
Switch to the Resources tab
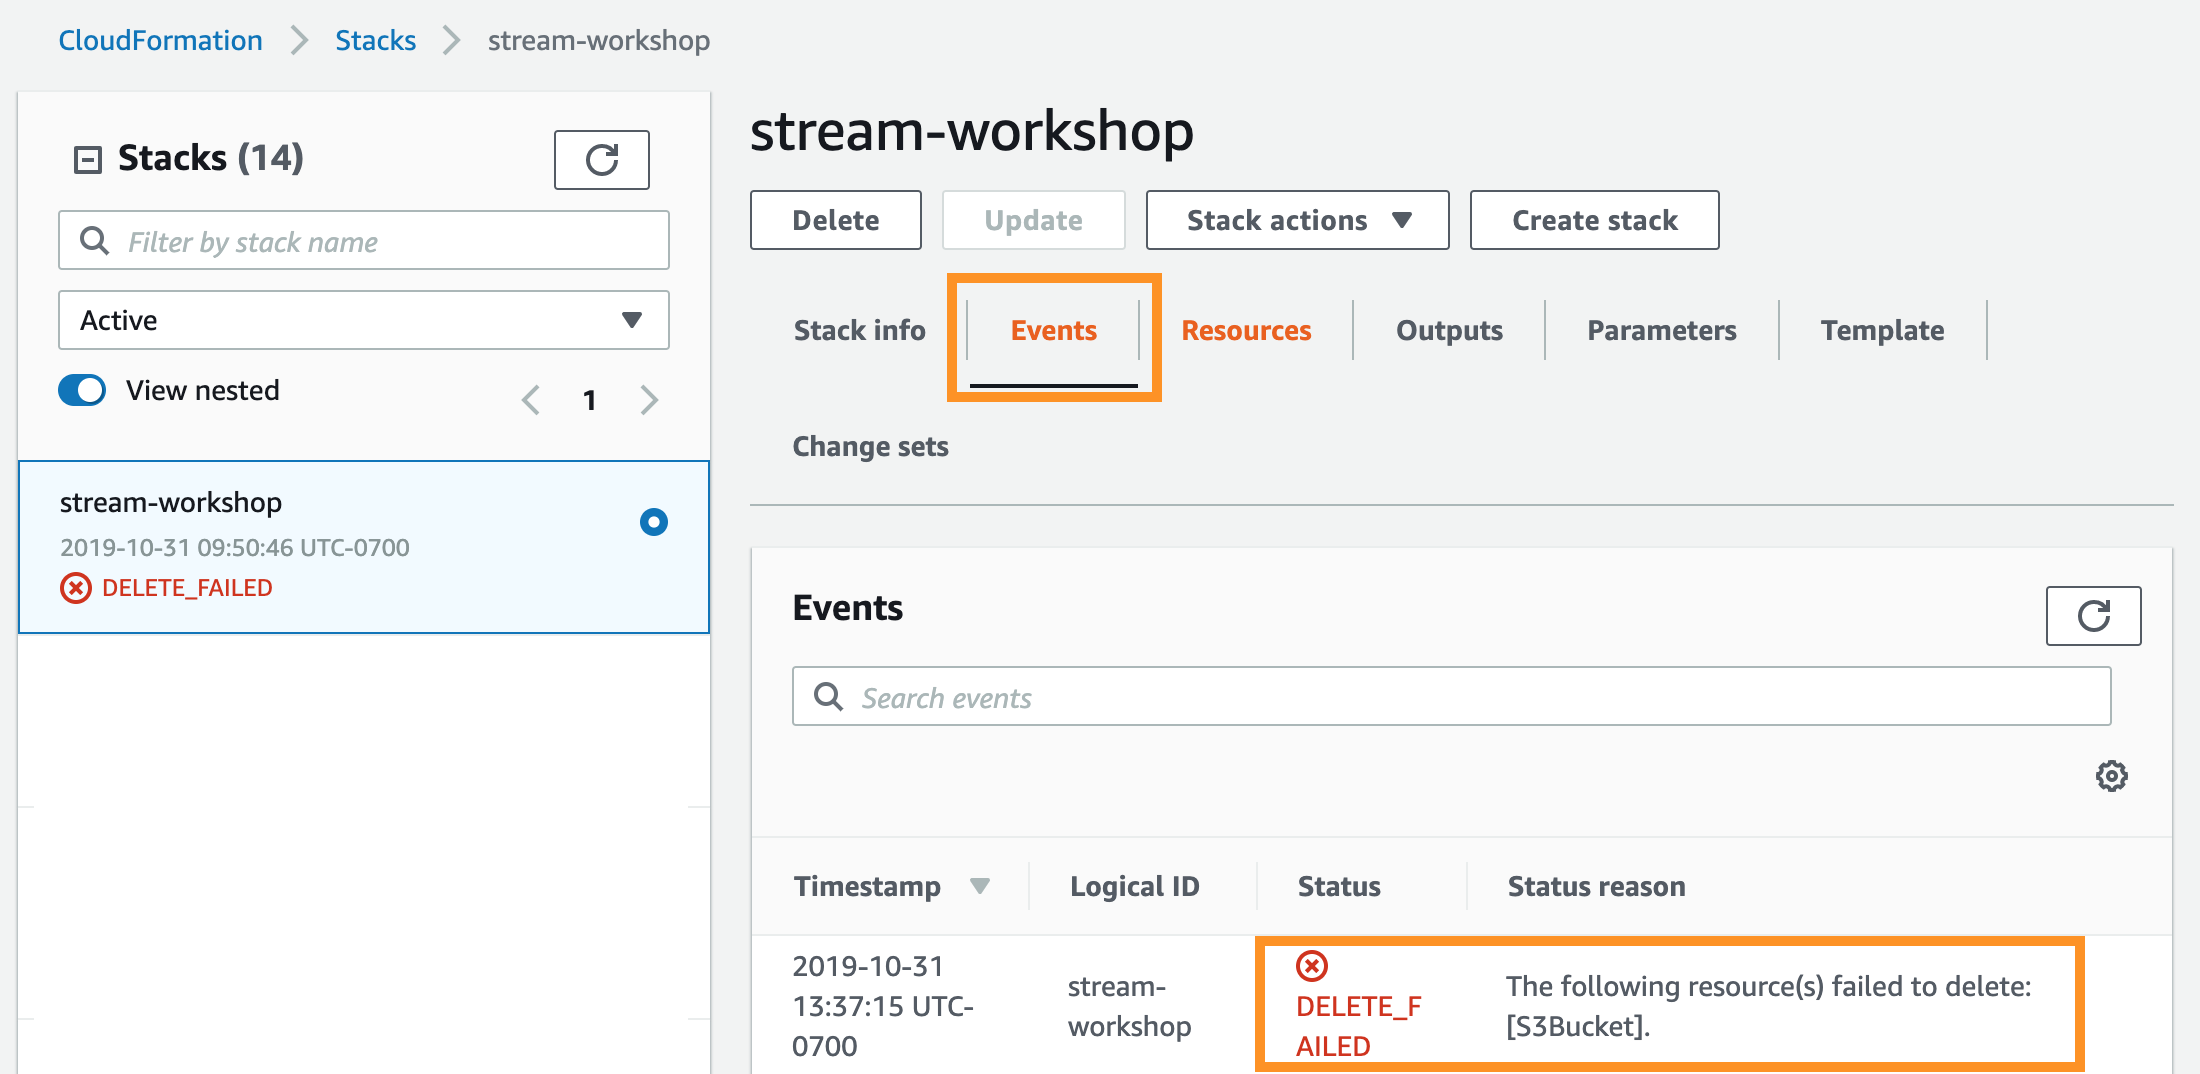(x=1246, y=330)
